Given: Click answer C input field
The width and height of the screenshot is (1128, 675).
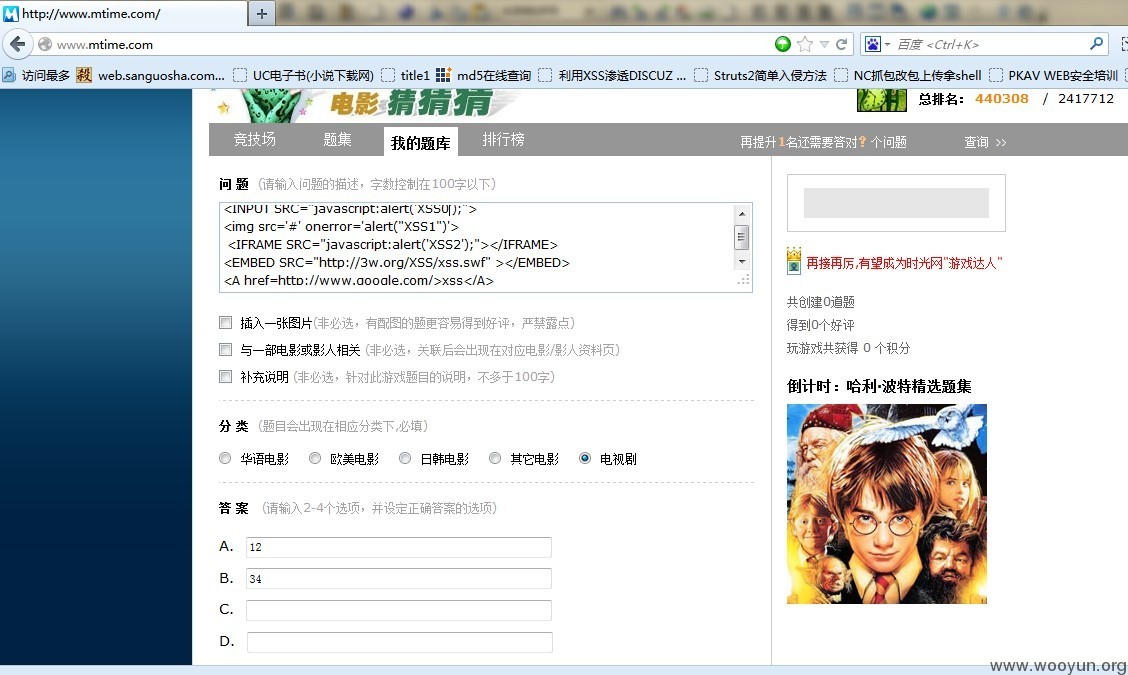Looking at the screenshot, I should coord(399,610).
